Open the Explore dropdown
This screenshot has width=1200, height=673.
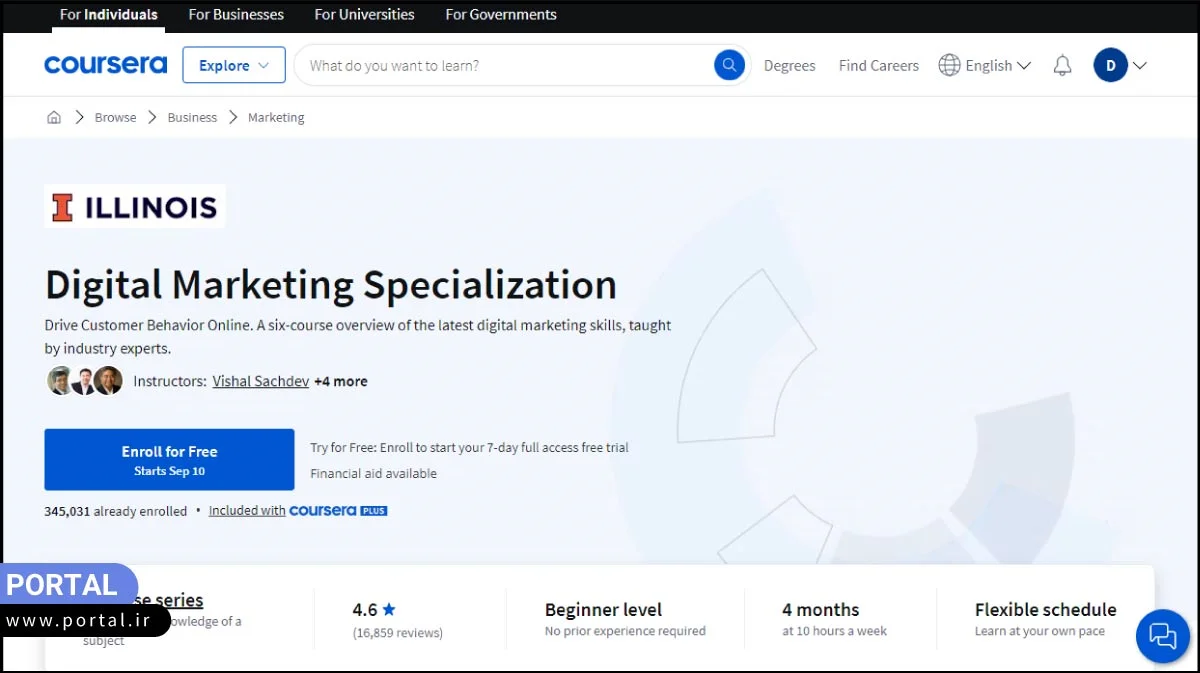click(x=233, y=64)
